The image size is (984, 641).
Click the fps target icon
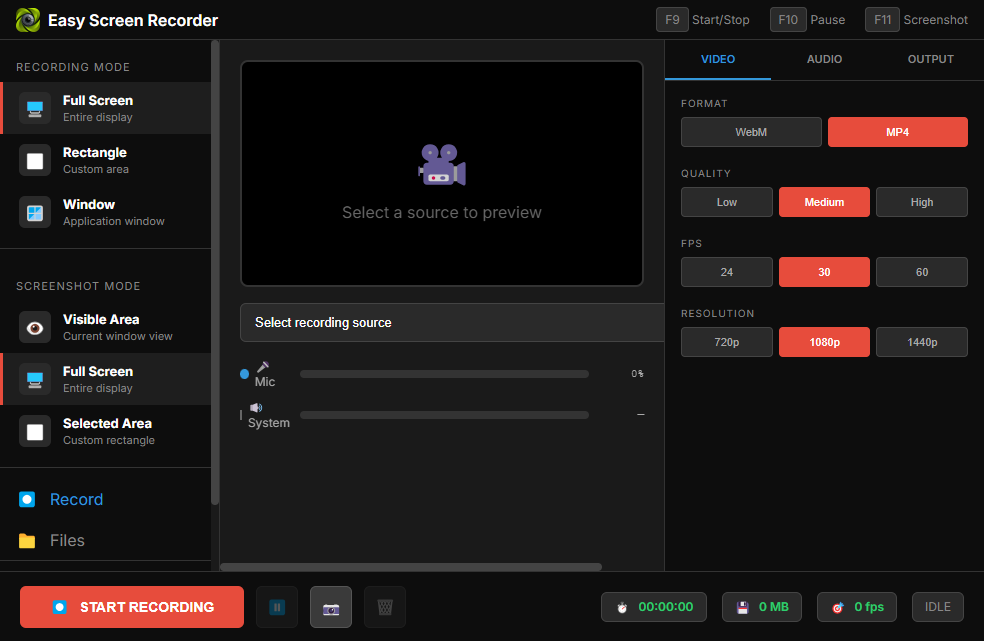point(838,607)
